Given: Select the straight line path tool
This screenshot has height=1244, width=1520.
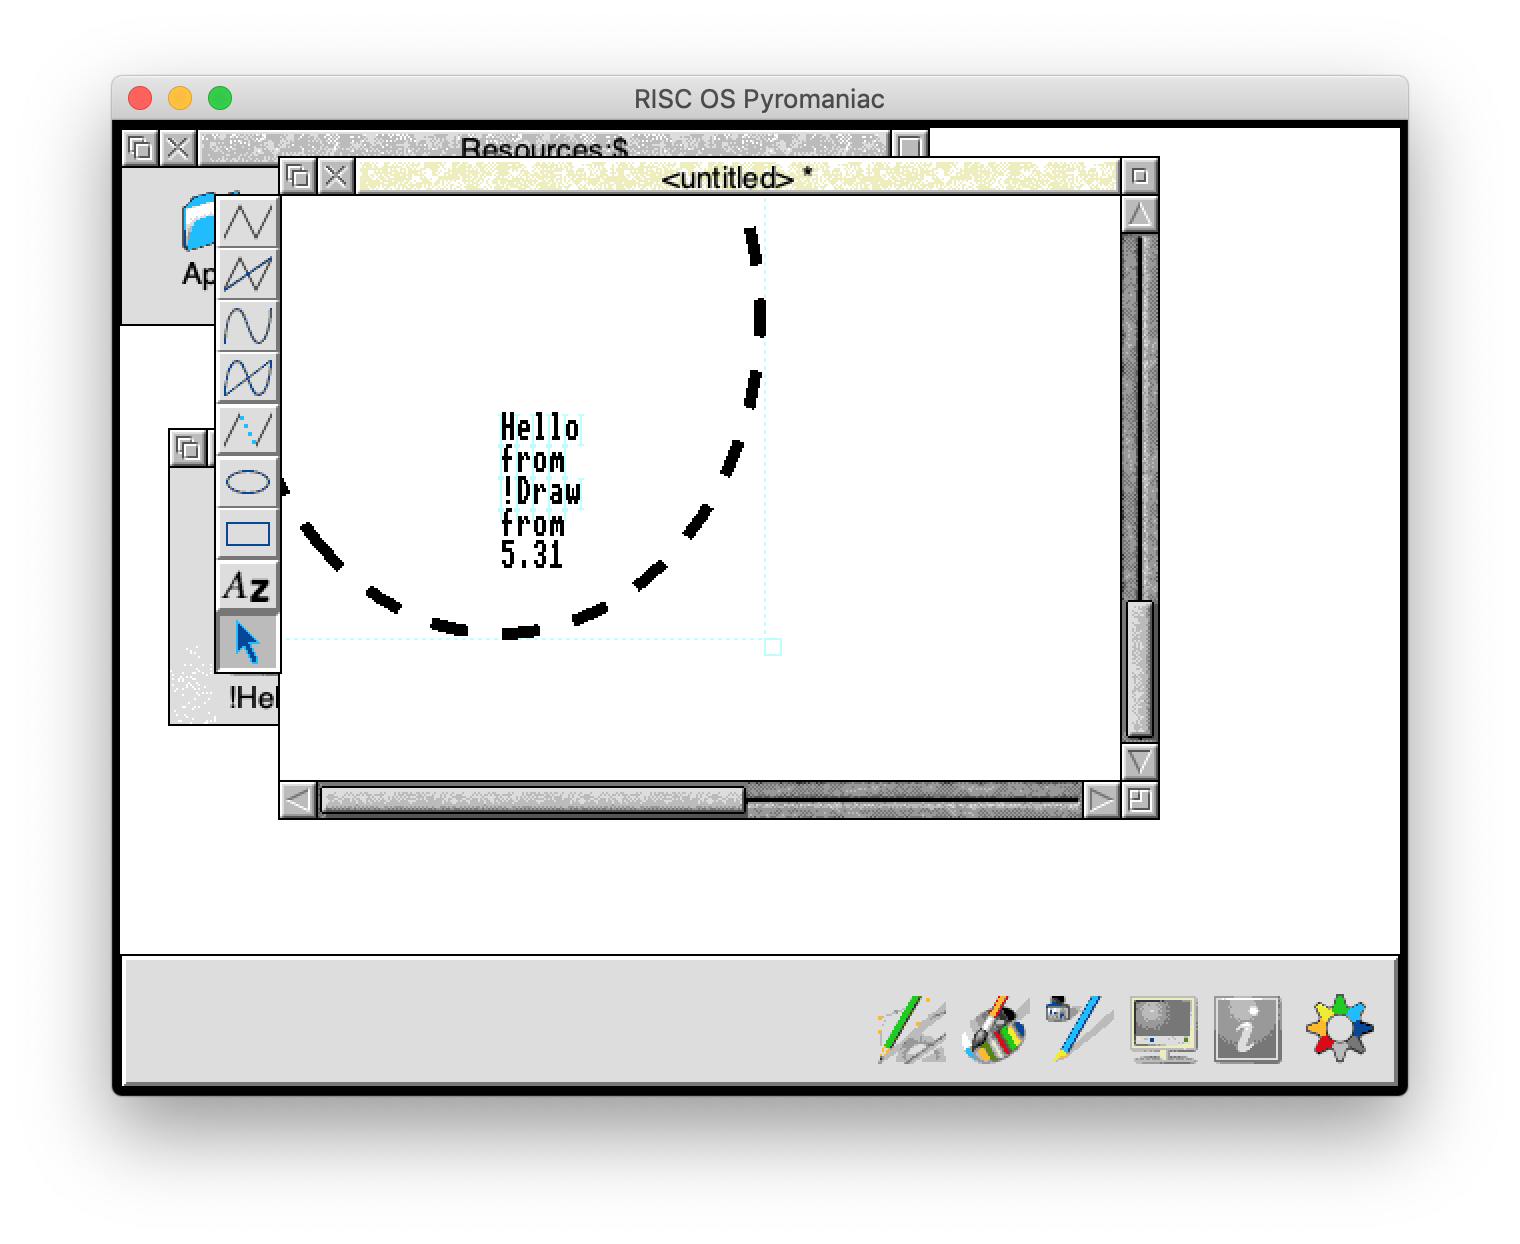Looking at the screenshot, I should pyautogui.click(x=248, y=222).
